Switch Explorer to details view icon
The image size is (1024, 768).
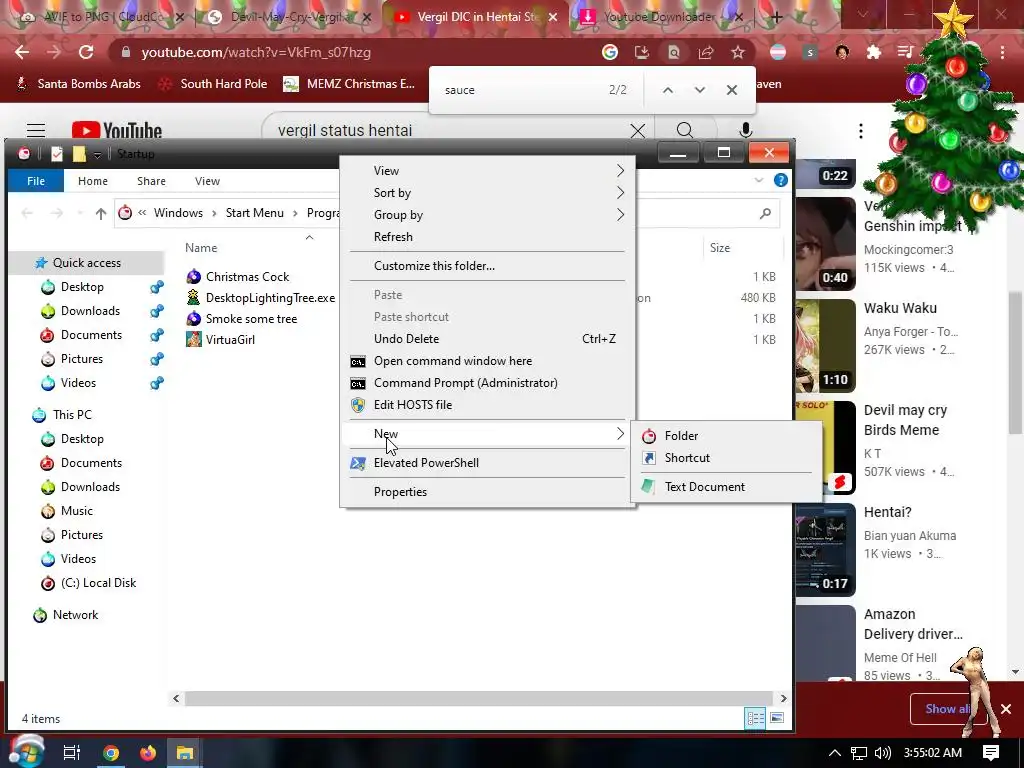point(755,718)
